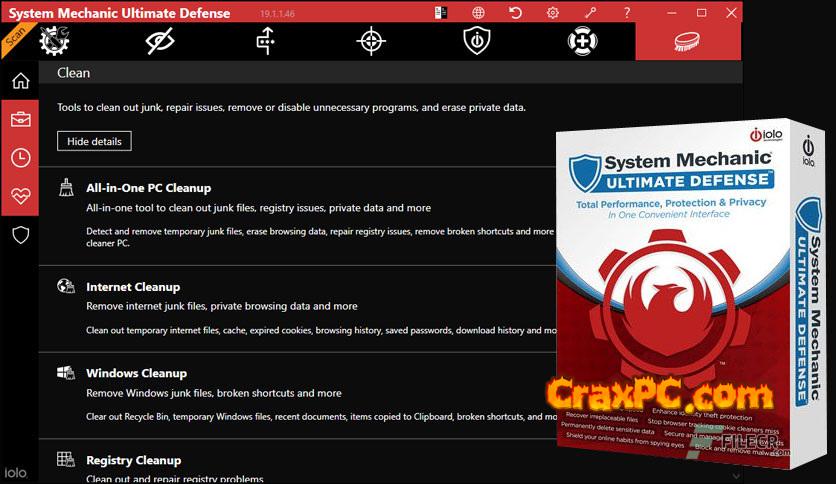Open the Internet Cleanup tool
This screenshot has width=836, height=484.
[132, 287]
